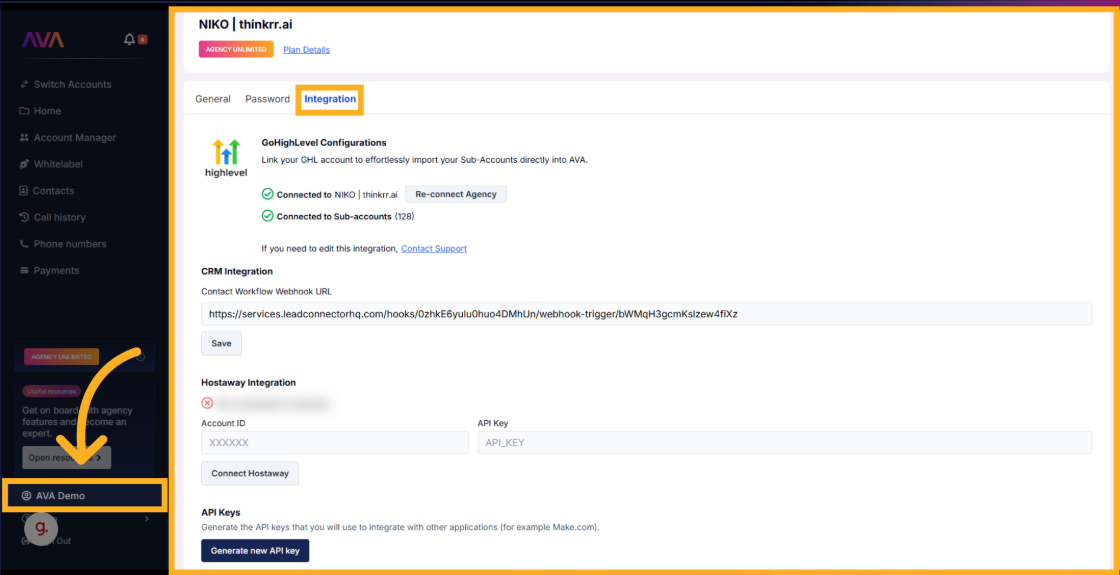Click the "(128)" sub-accounts count
This screenshot has height=575, width=1120.
pos(405,216)
